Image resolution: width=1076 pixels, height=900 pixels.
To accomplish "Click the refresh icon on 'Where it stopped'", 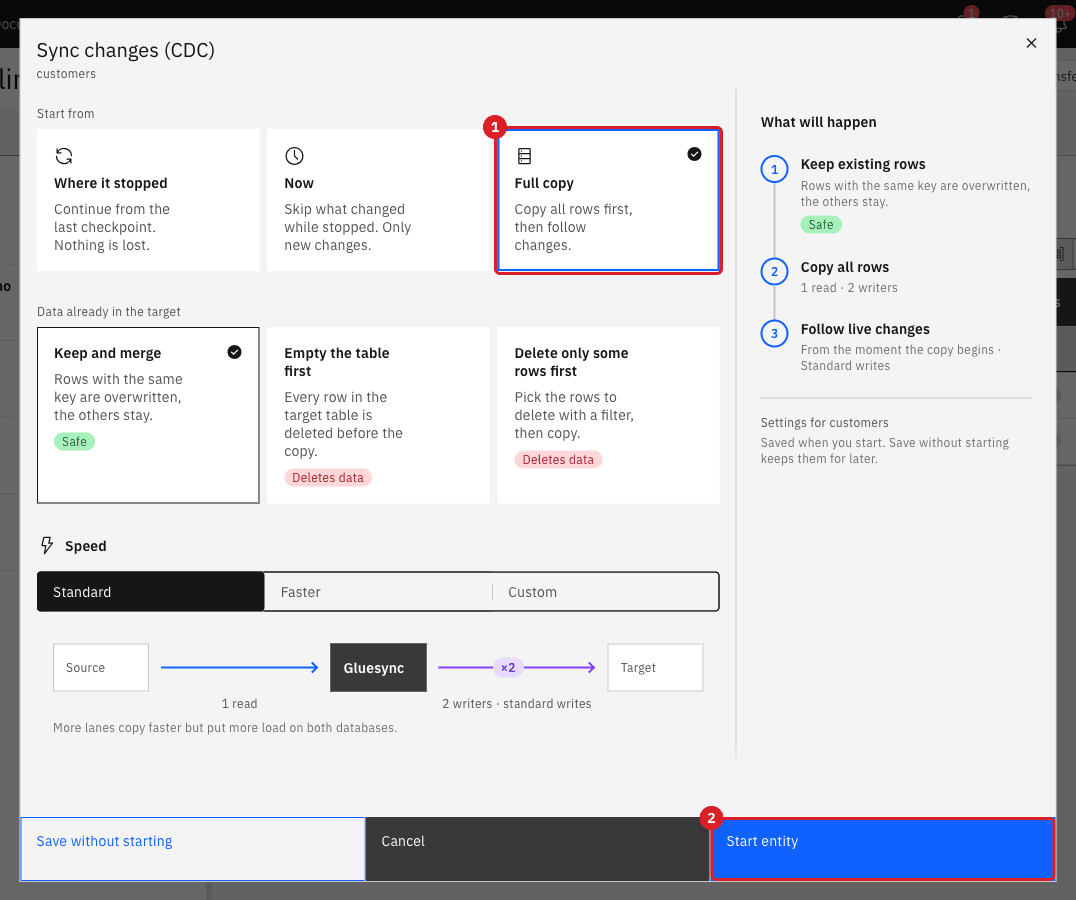I will (64, 156).
